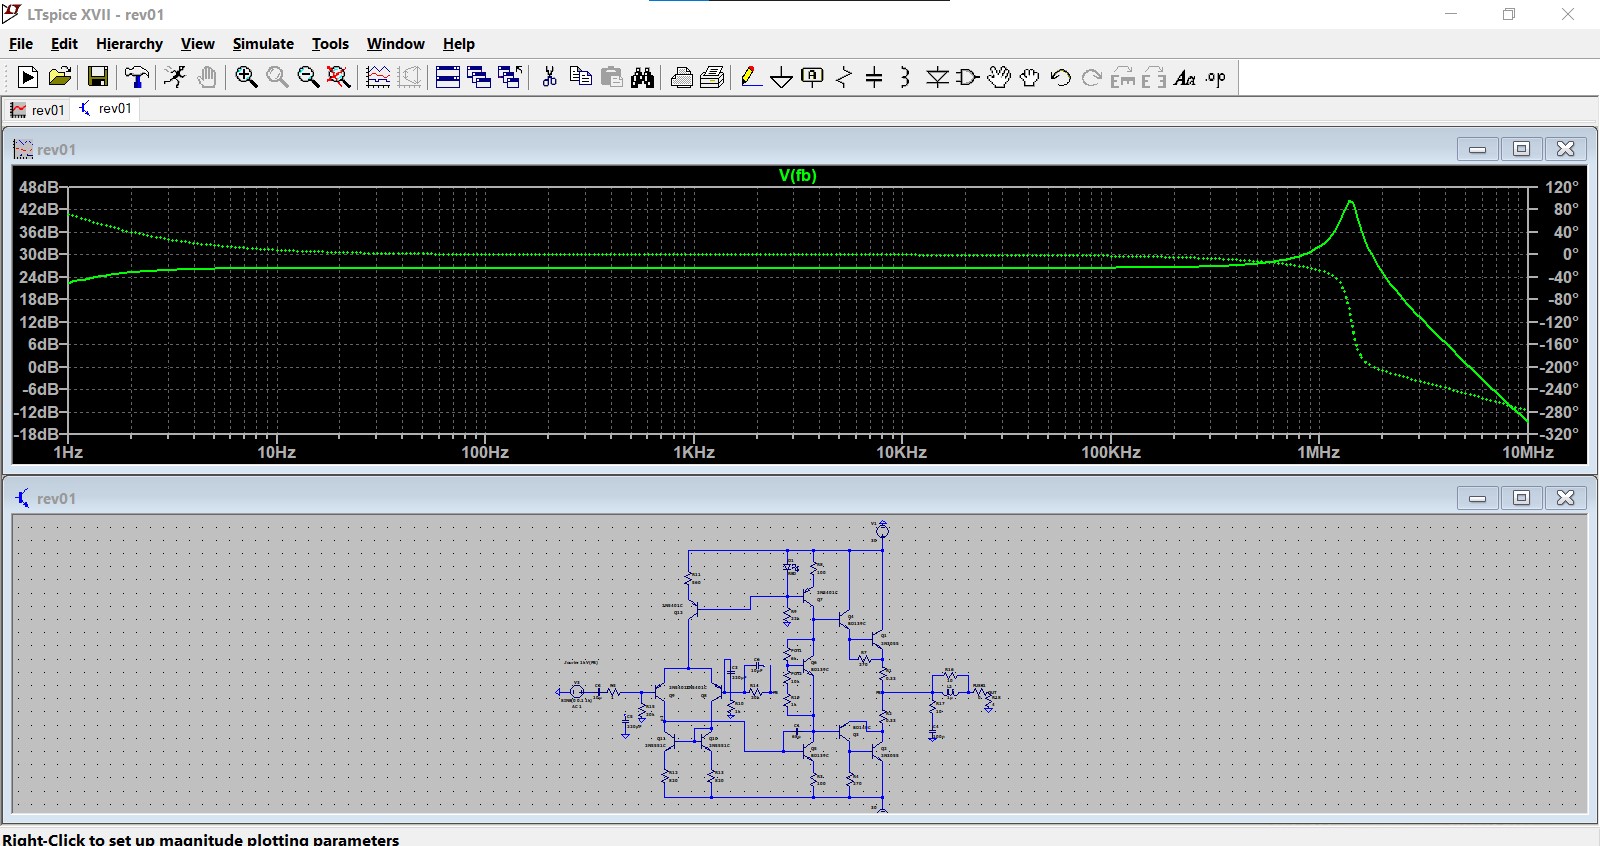Close the rev01 schematic pane
This screenshot has height=846, width=1600.
click(1566, 498)
